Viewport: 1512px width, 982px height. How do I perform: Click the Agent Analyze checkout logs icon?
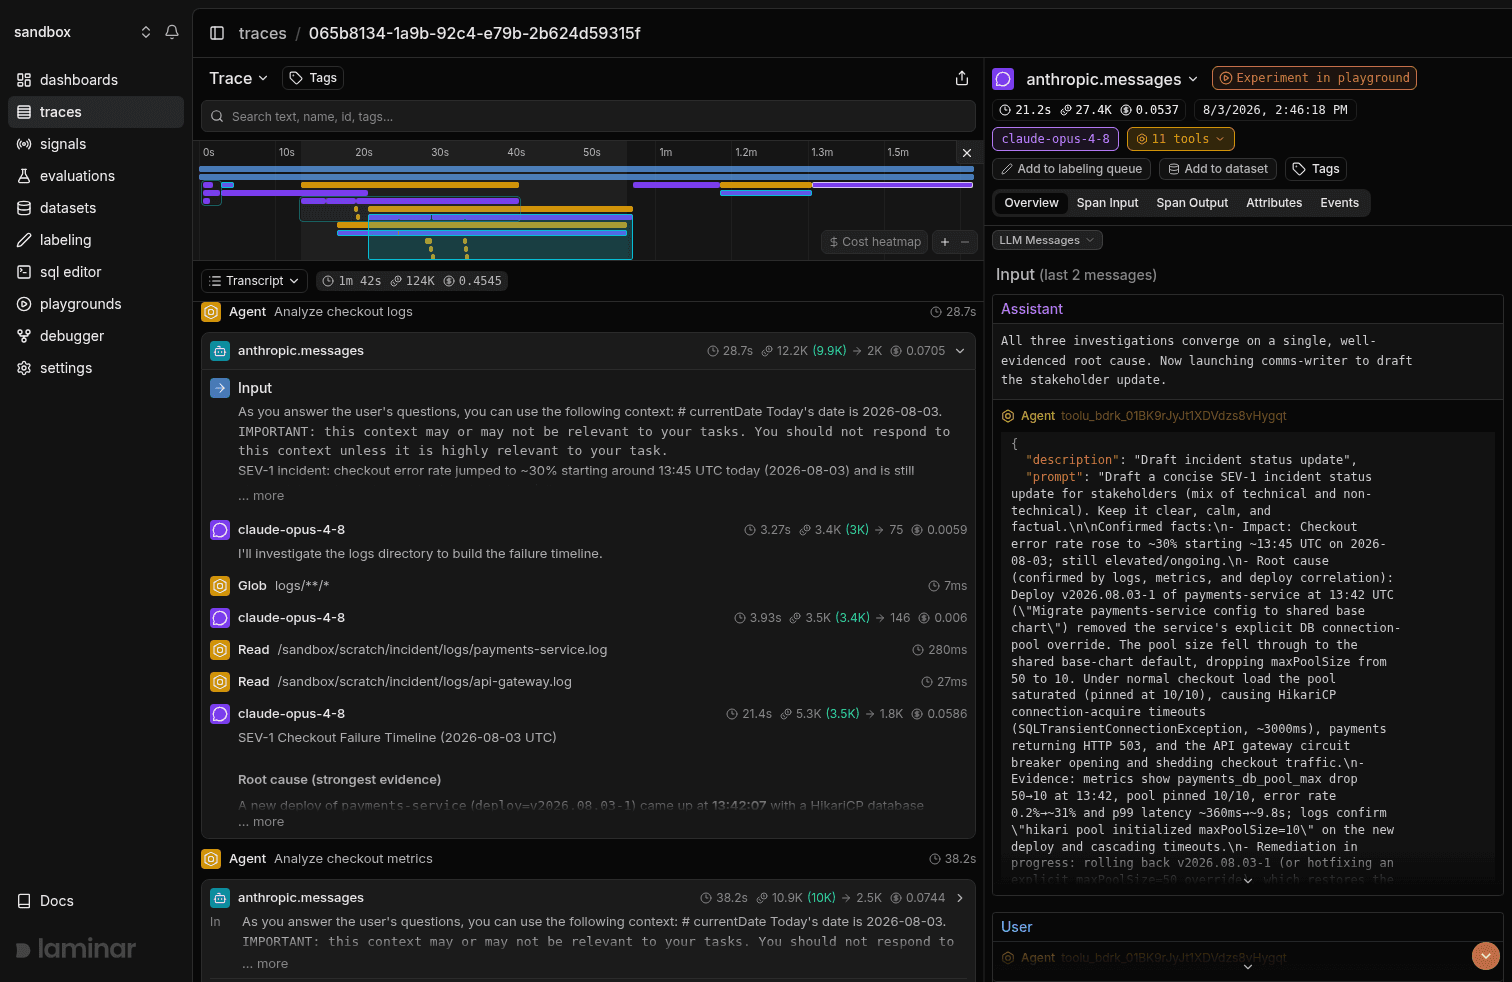coord(211,312)
